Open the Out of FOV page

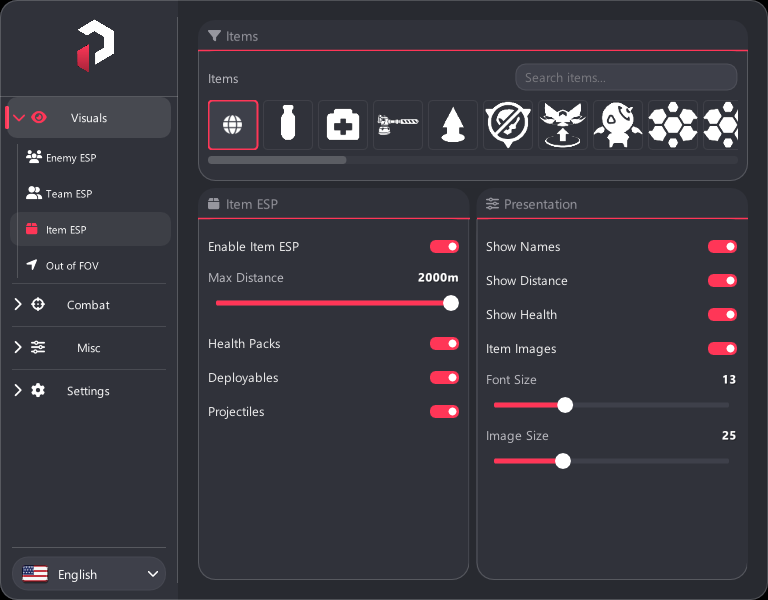[91, 265]
